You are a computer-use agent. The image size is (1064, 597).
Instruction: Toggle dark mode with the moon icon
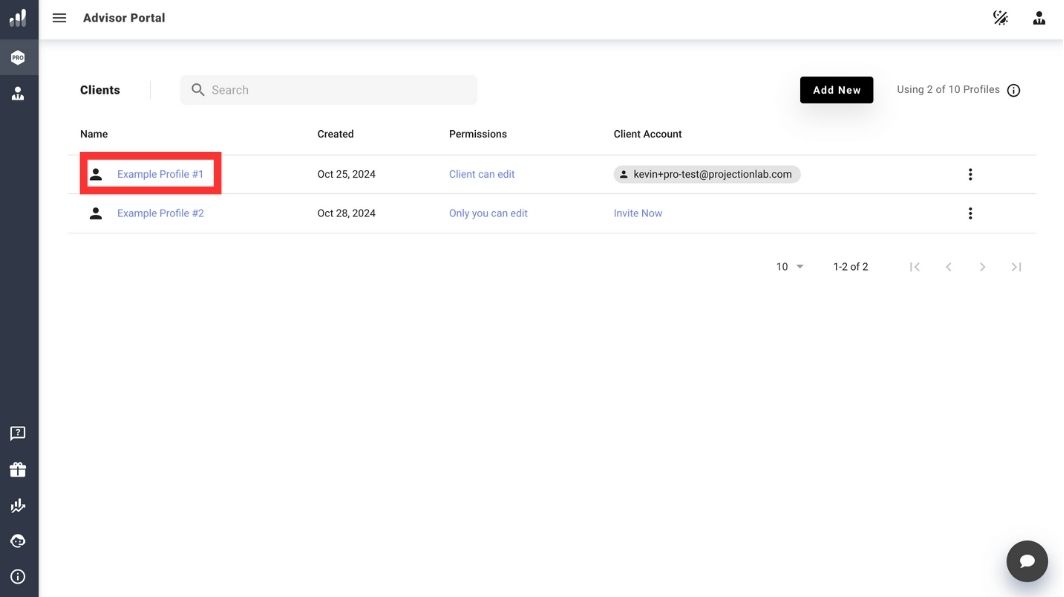point(999,17)
